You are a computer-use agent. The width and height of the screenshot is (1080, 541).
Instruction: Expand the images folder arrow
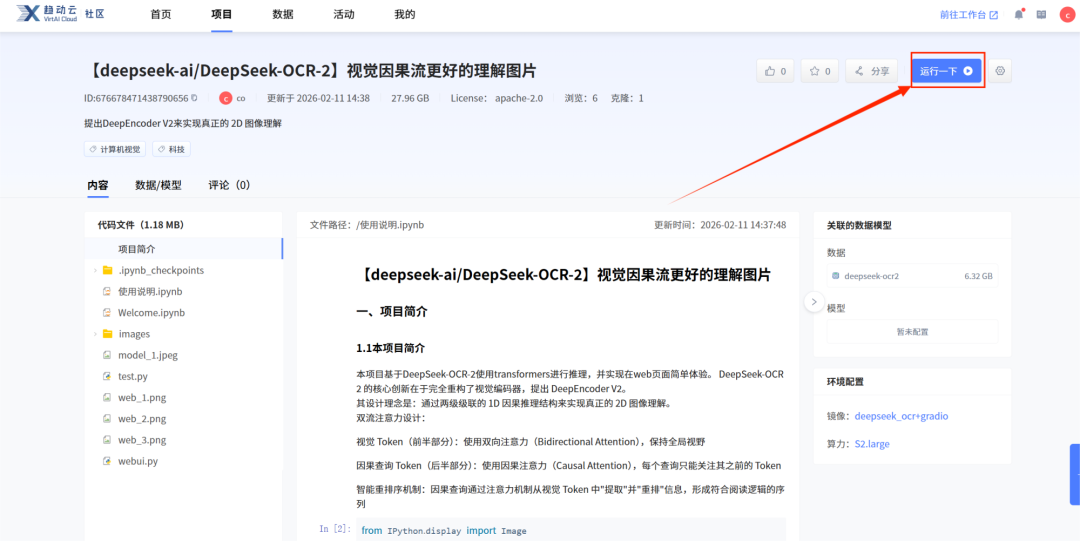(95, 334)
